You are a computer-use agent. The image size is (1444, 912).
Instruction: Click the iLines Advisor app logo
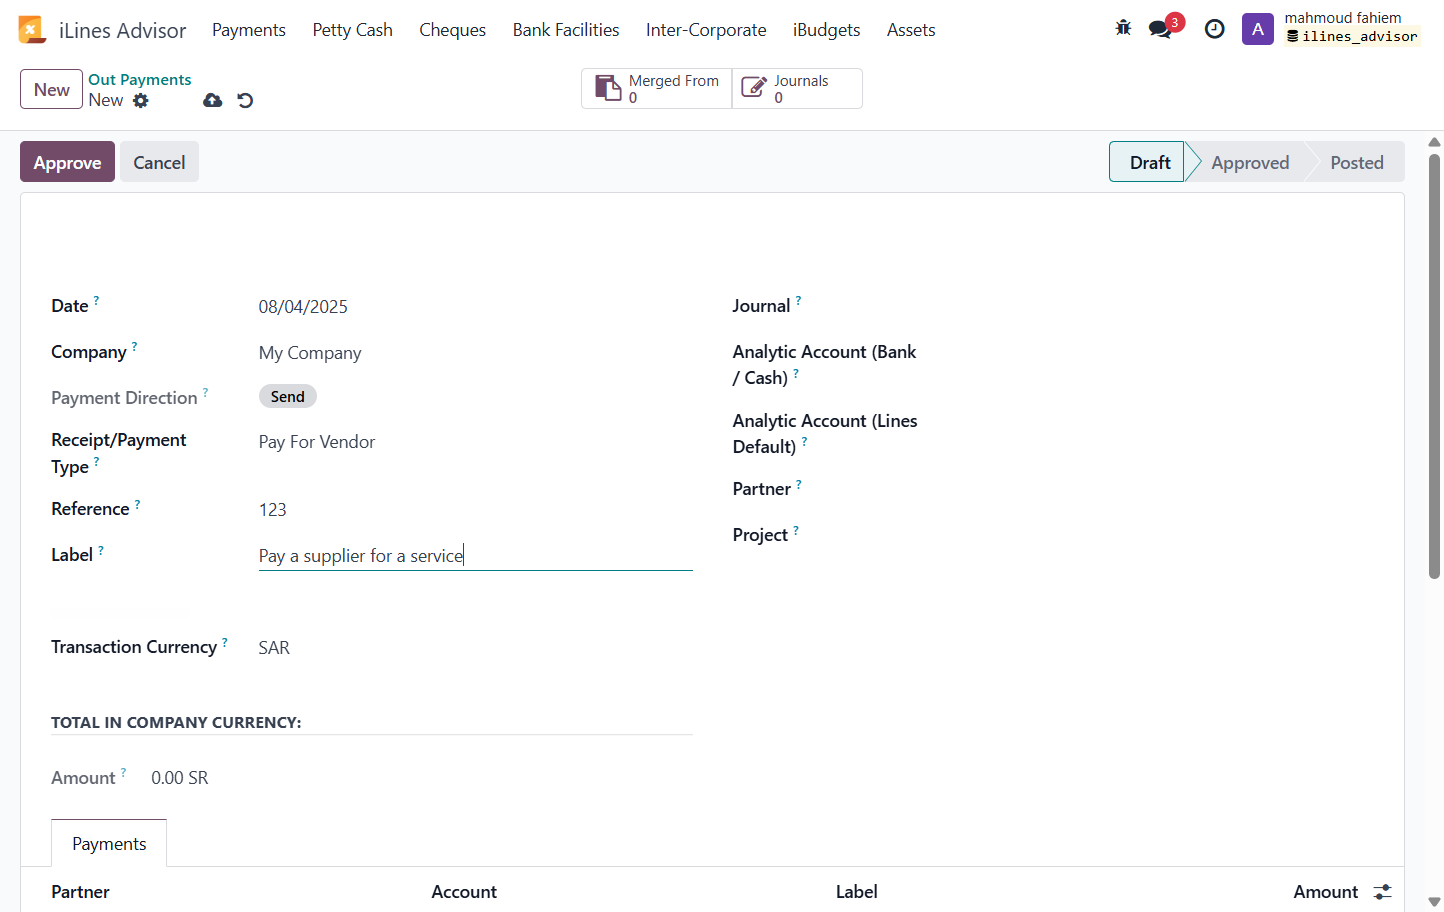32,30
